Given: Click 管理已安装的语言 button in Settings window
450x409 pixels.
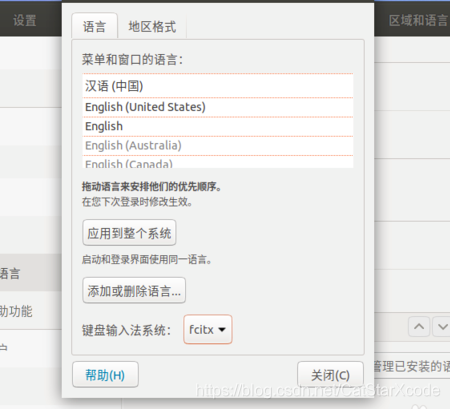Looking at the screenshot, I should click(412, 366).
